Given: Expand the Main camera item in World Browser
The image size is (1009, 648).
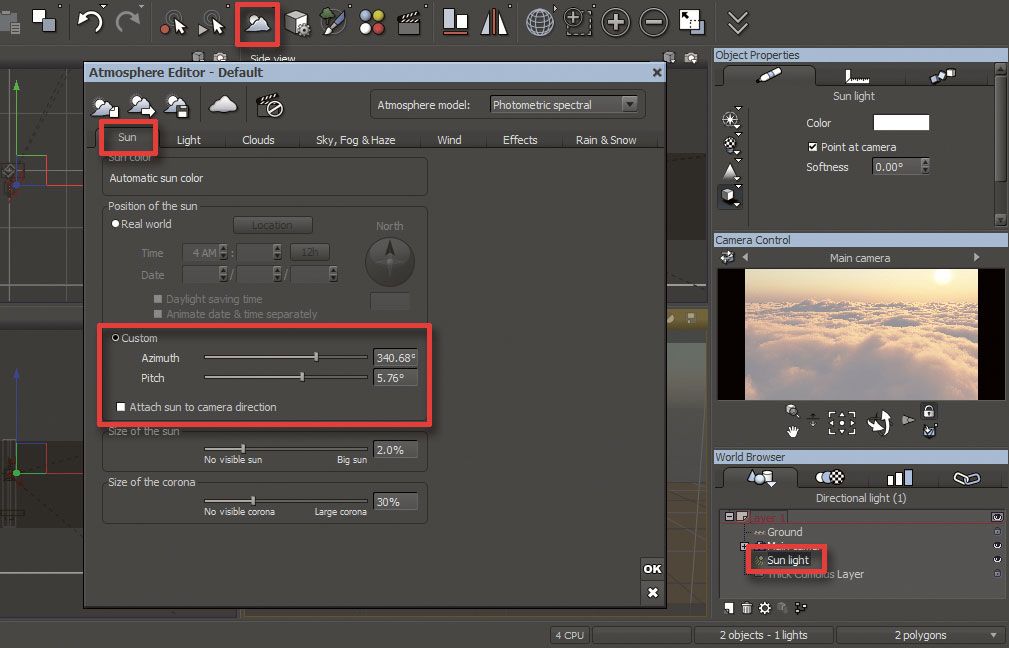Looking at the screenshot, I should 743,546.
